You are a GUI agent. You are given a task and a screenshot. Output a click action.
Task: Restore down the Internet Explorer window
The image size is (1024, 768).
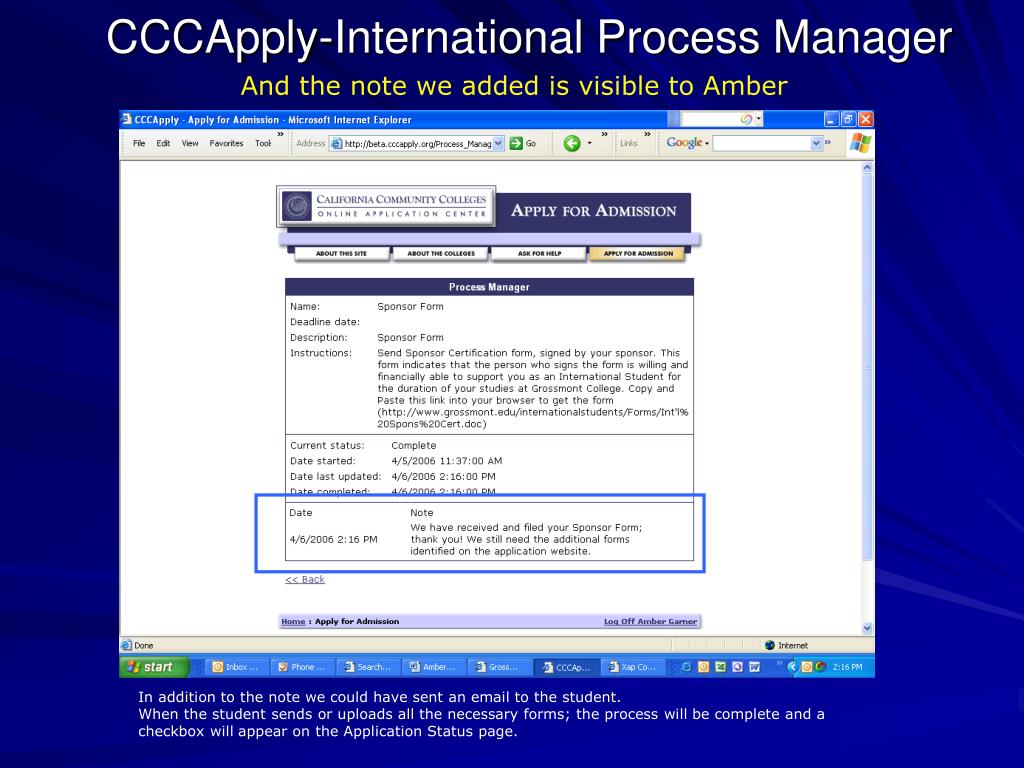click(x=848, y=119)
